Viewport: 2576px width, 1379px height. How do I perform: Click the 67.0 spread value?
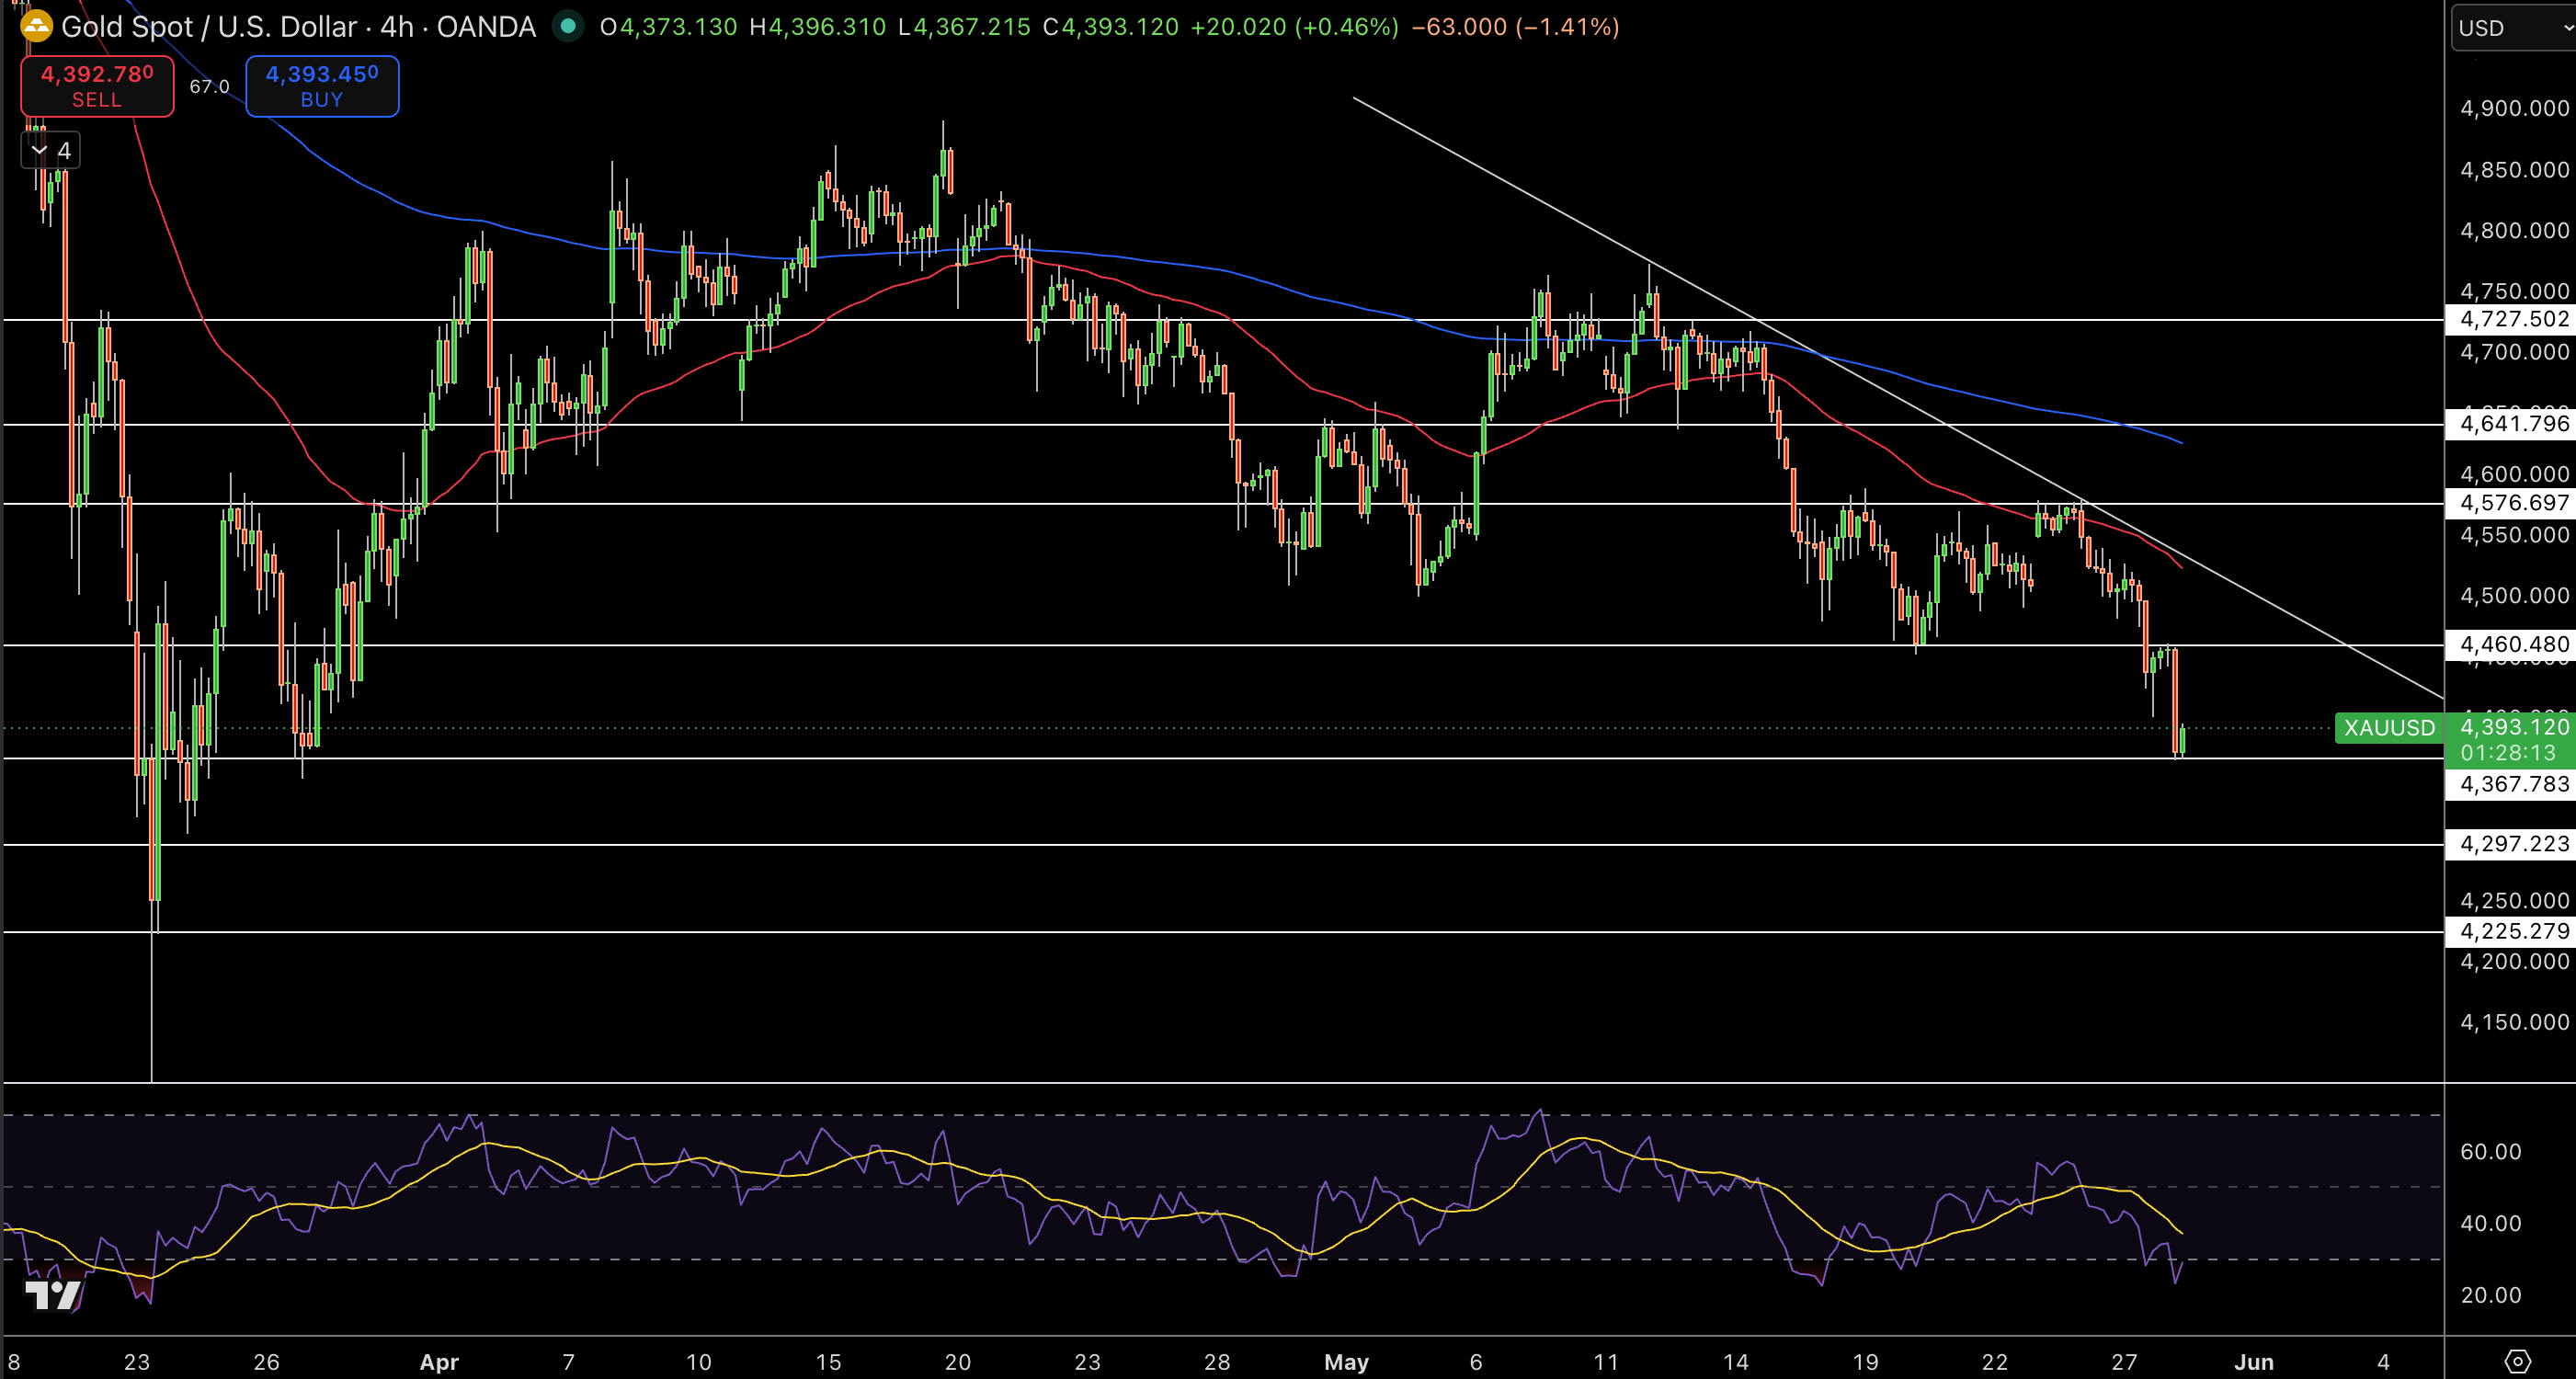tap(209, 87)
